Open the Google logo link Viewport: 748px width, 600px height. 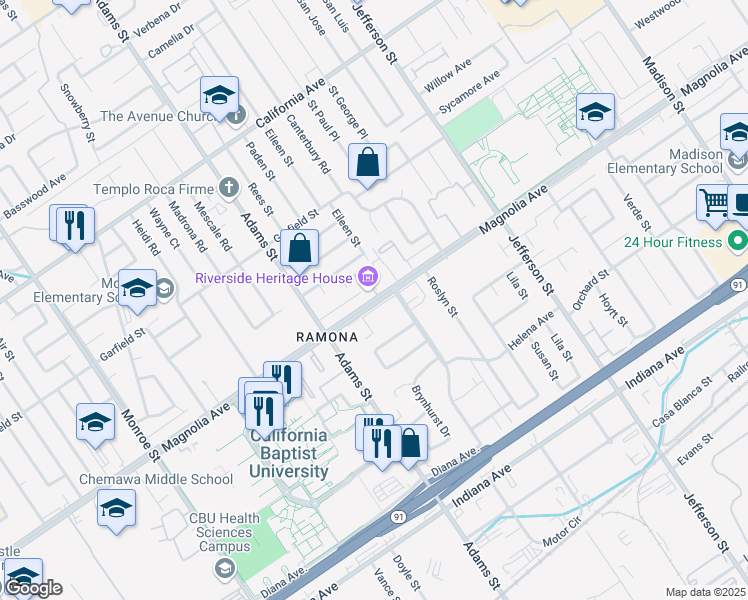point(33,589)
